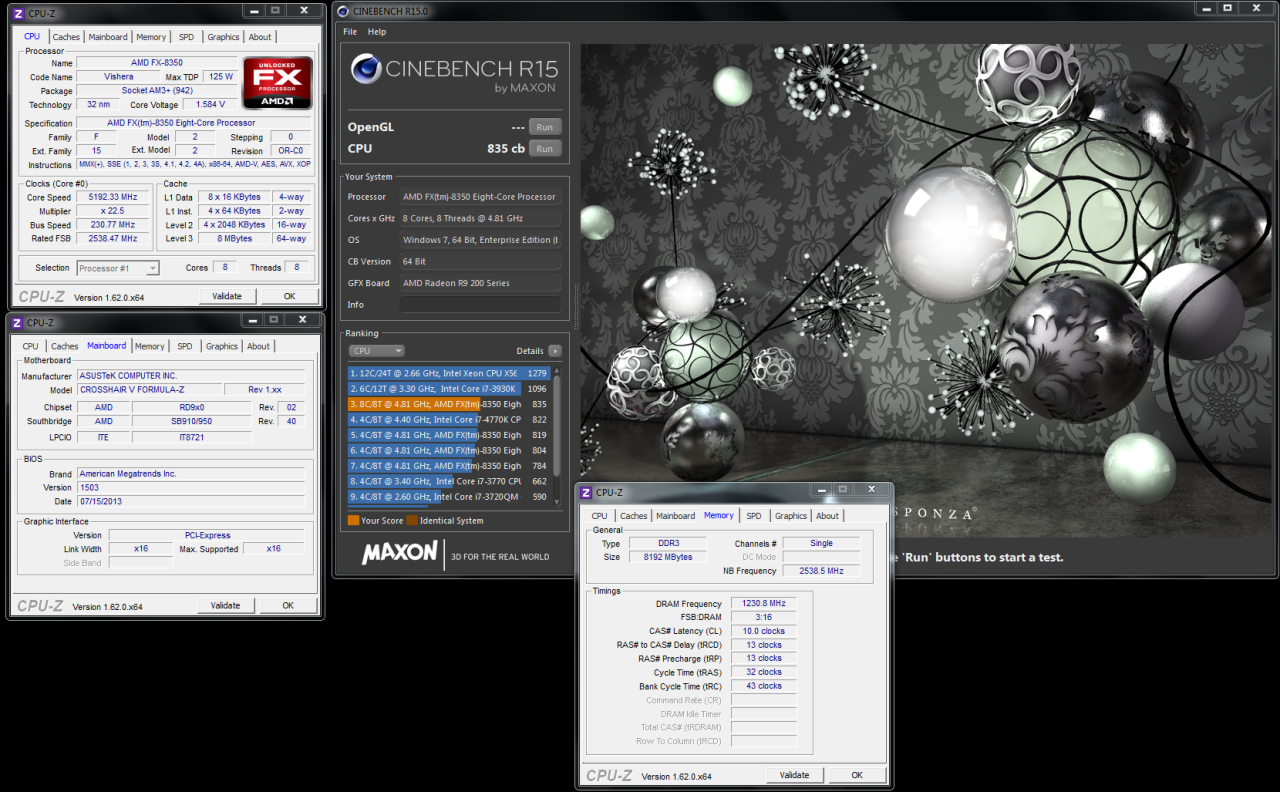Switch to Mainboard tab in the top CPU-Z window
This screenshot has width=1280, height=792.
(108, 37)
